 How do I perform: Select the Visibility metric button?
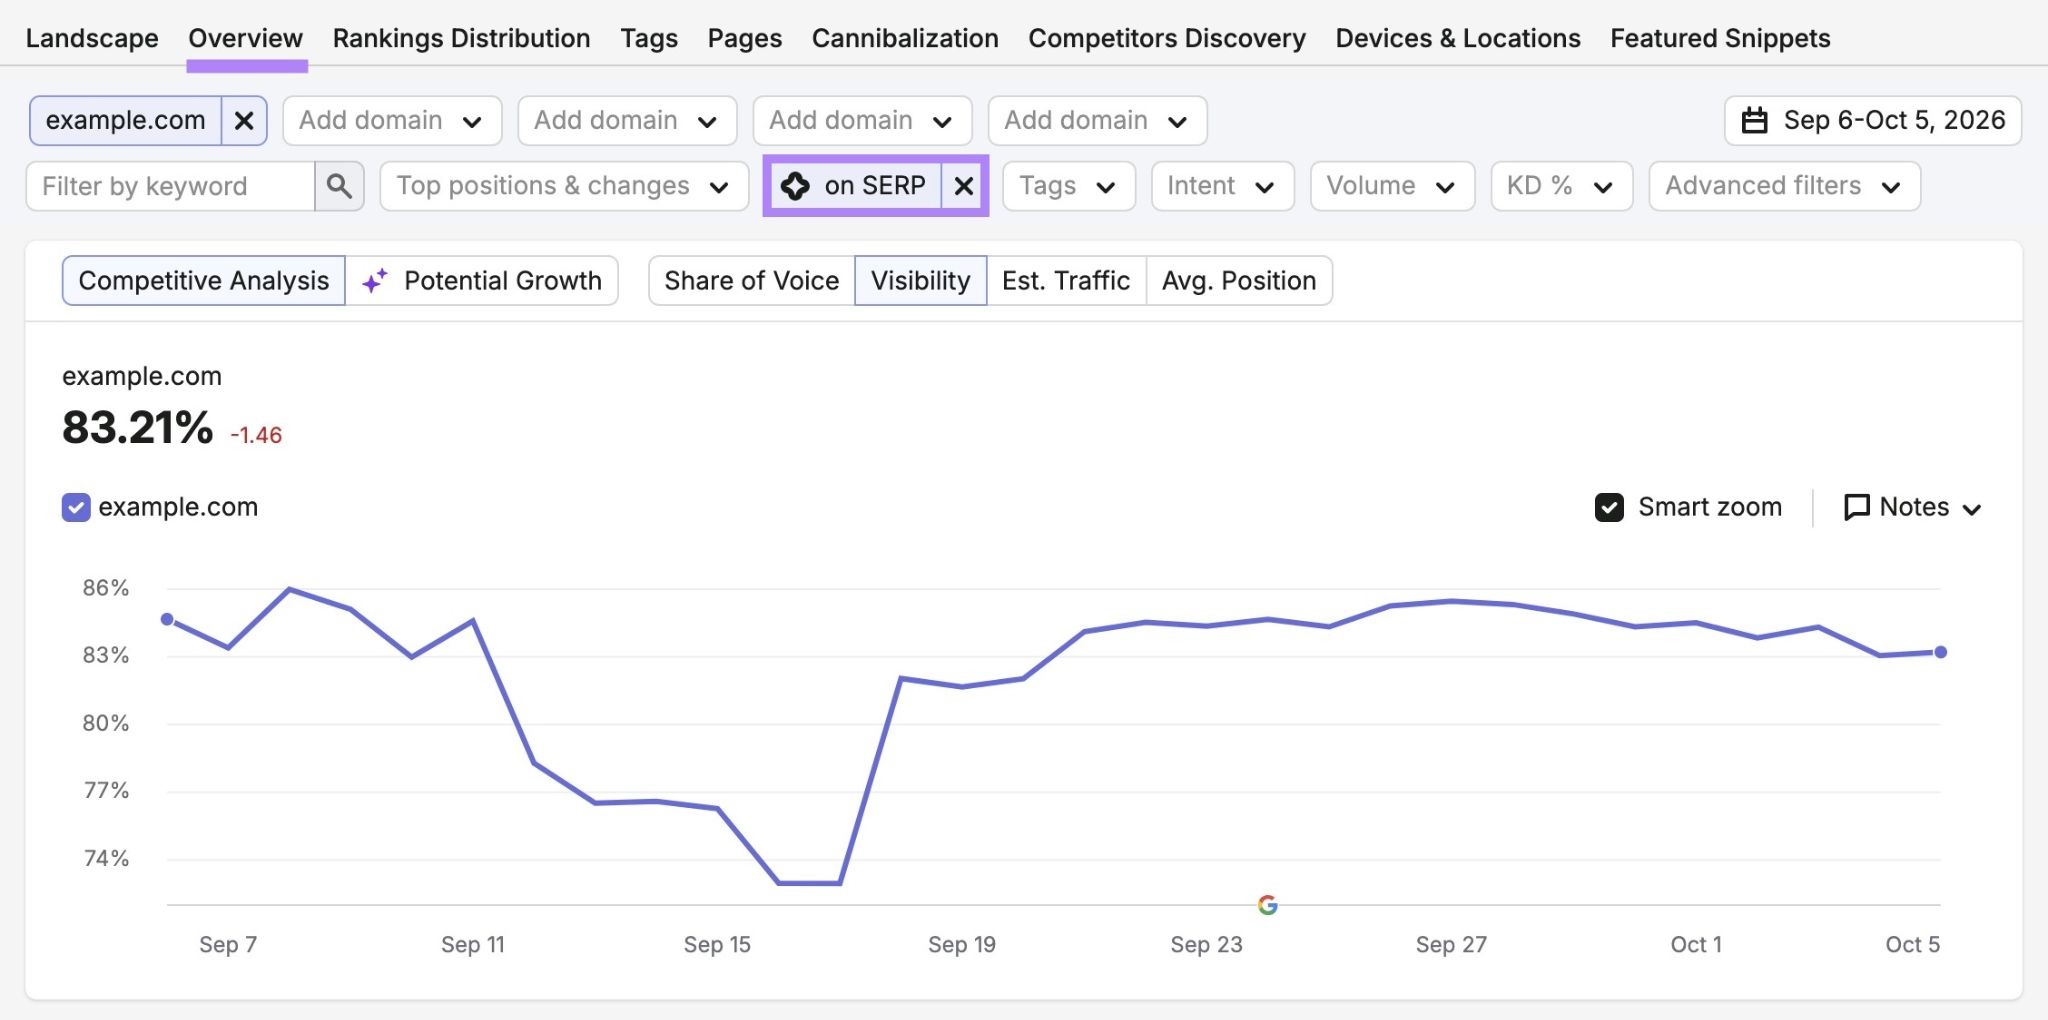[x=921, y=281]
